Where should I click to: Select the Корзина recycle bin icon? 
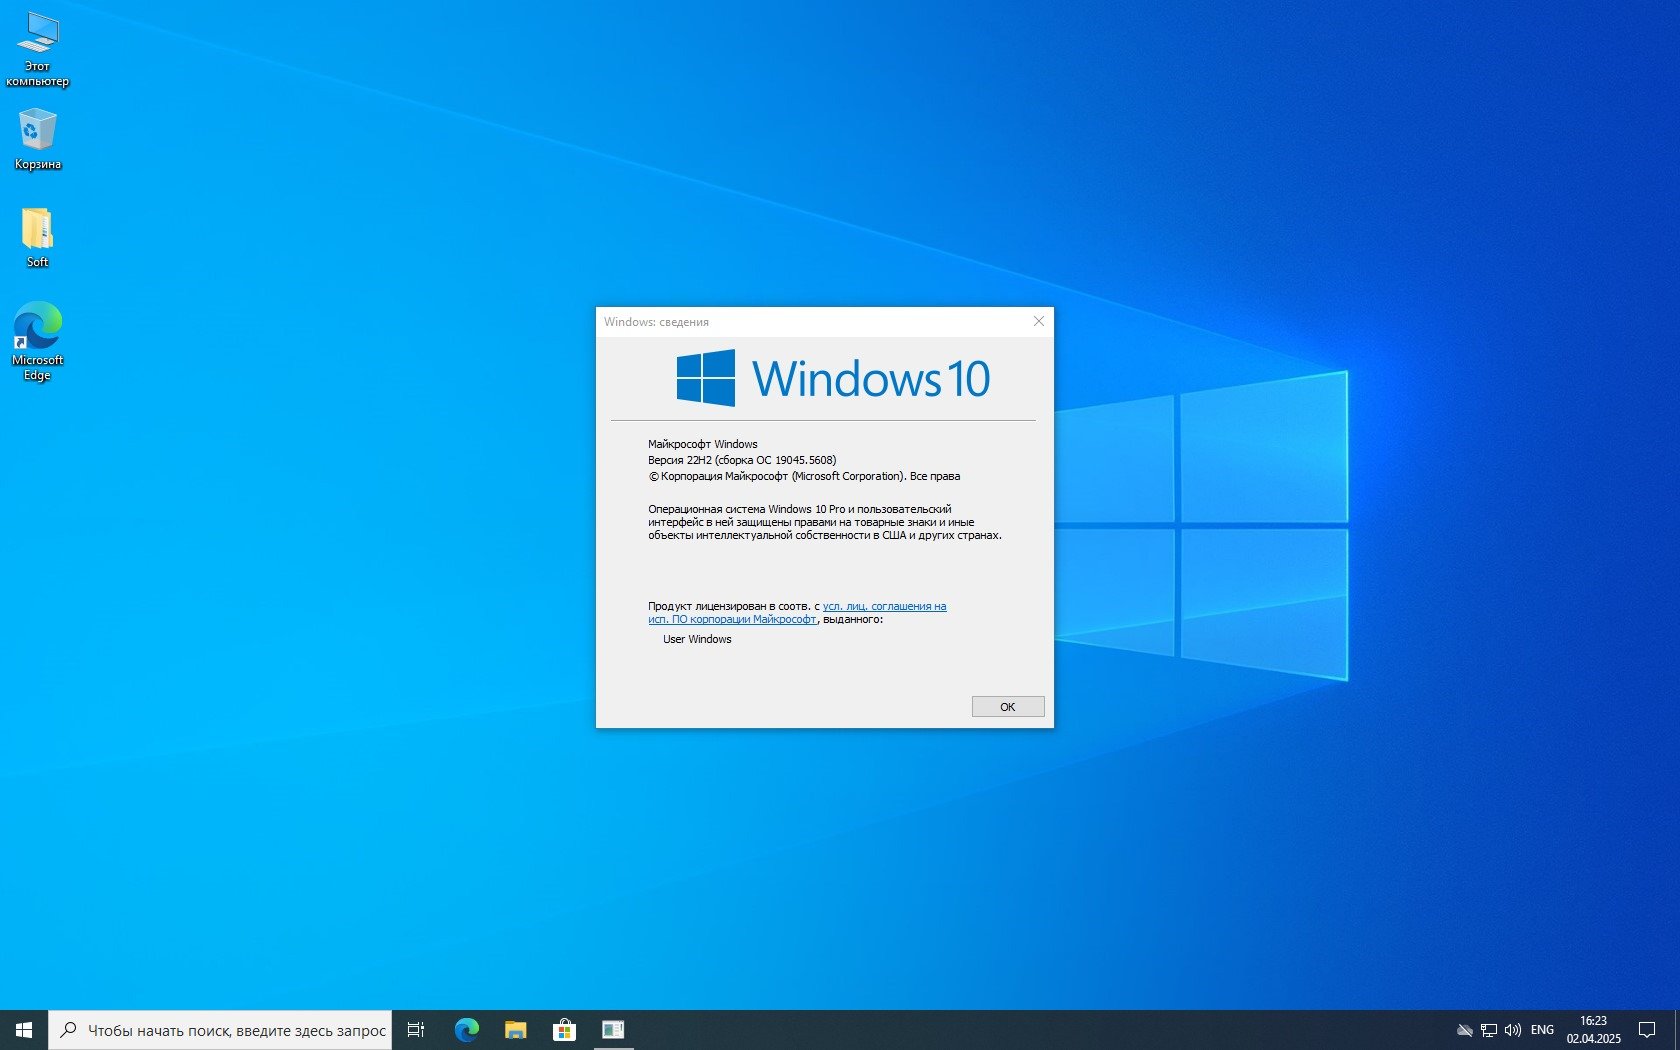(37, 139)
